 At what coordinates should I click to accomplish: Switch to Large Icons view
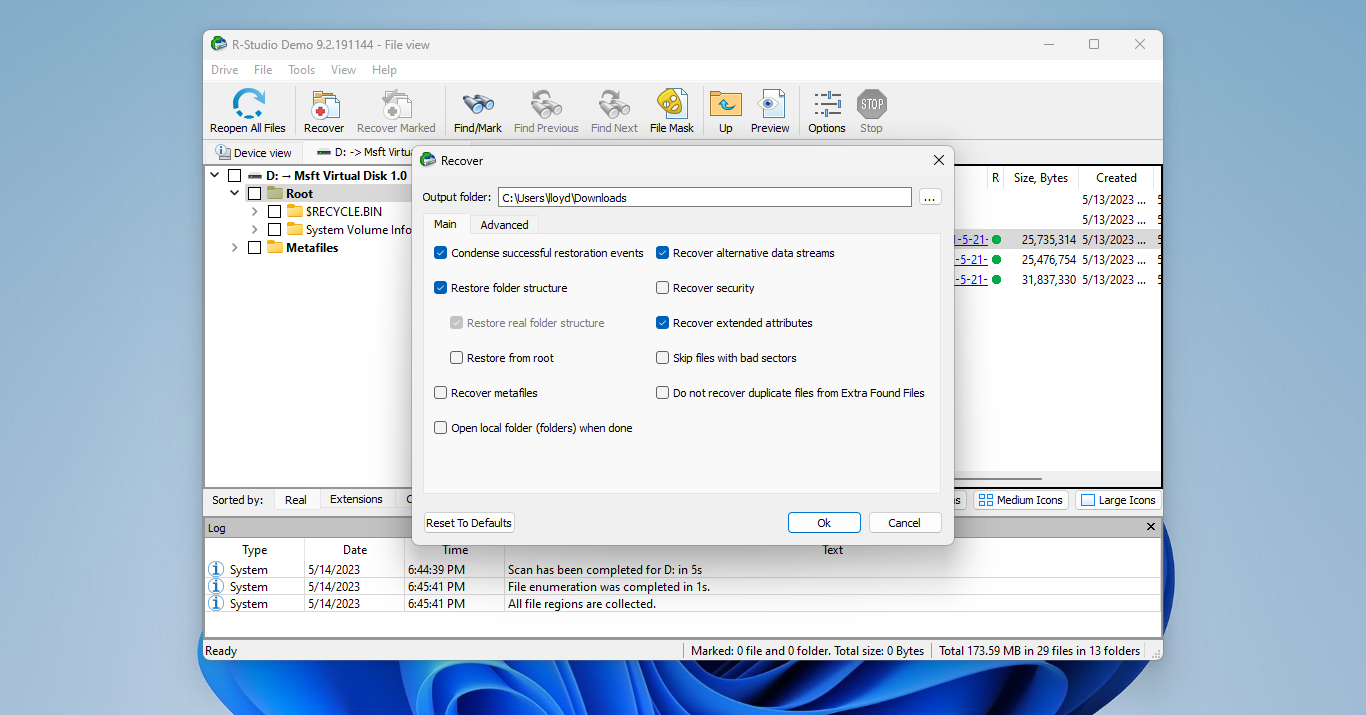click(1118, 500)
